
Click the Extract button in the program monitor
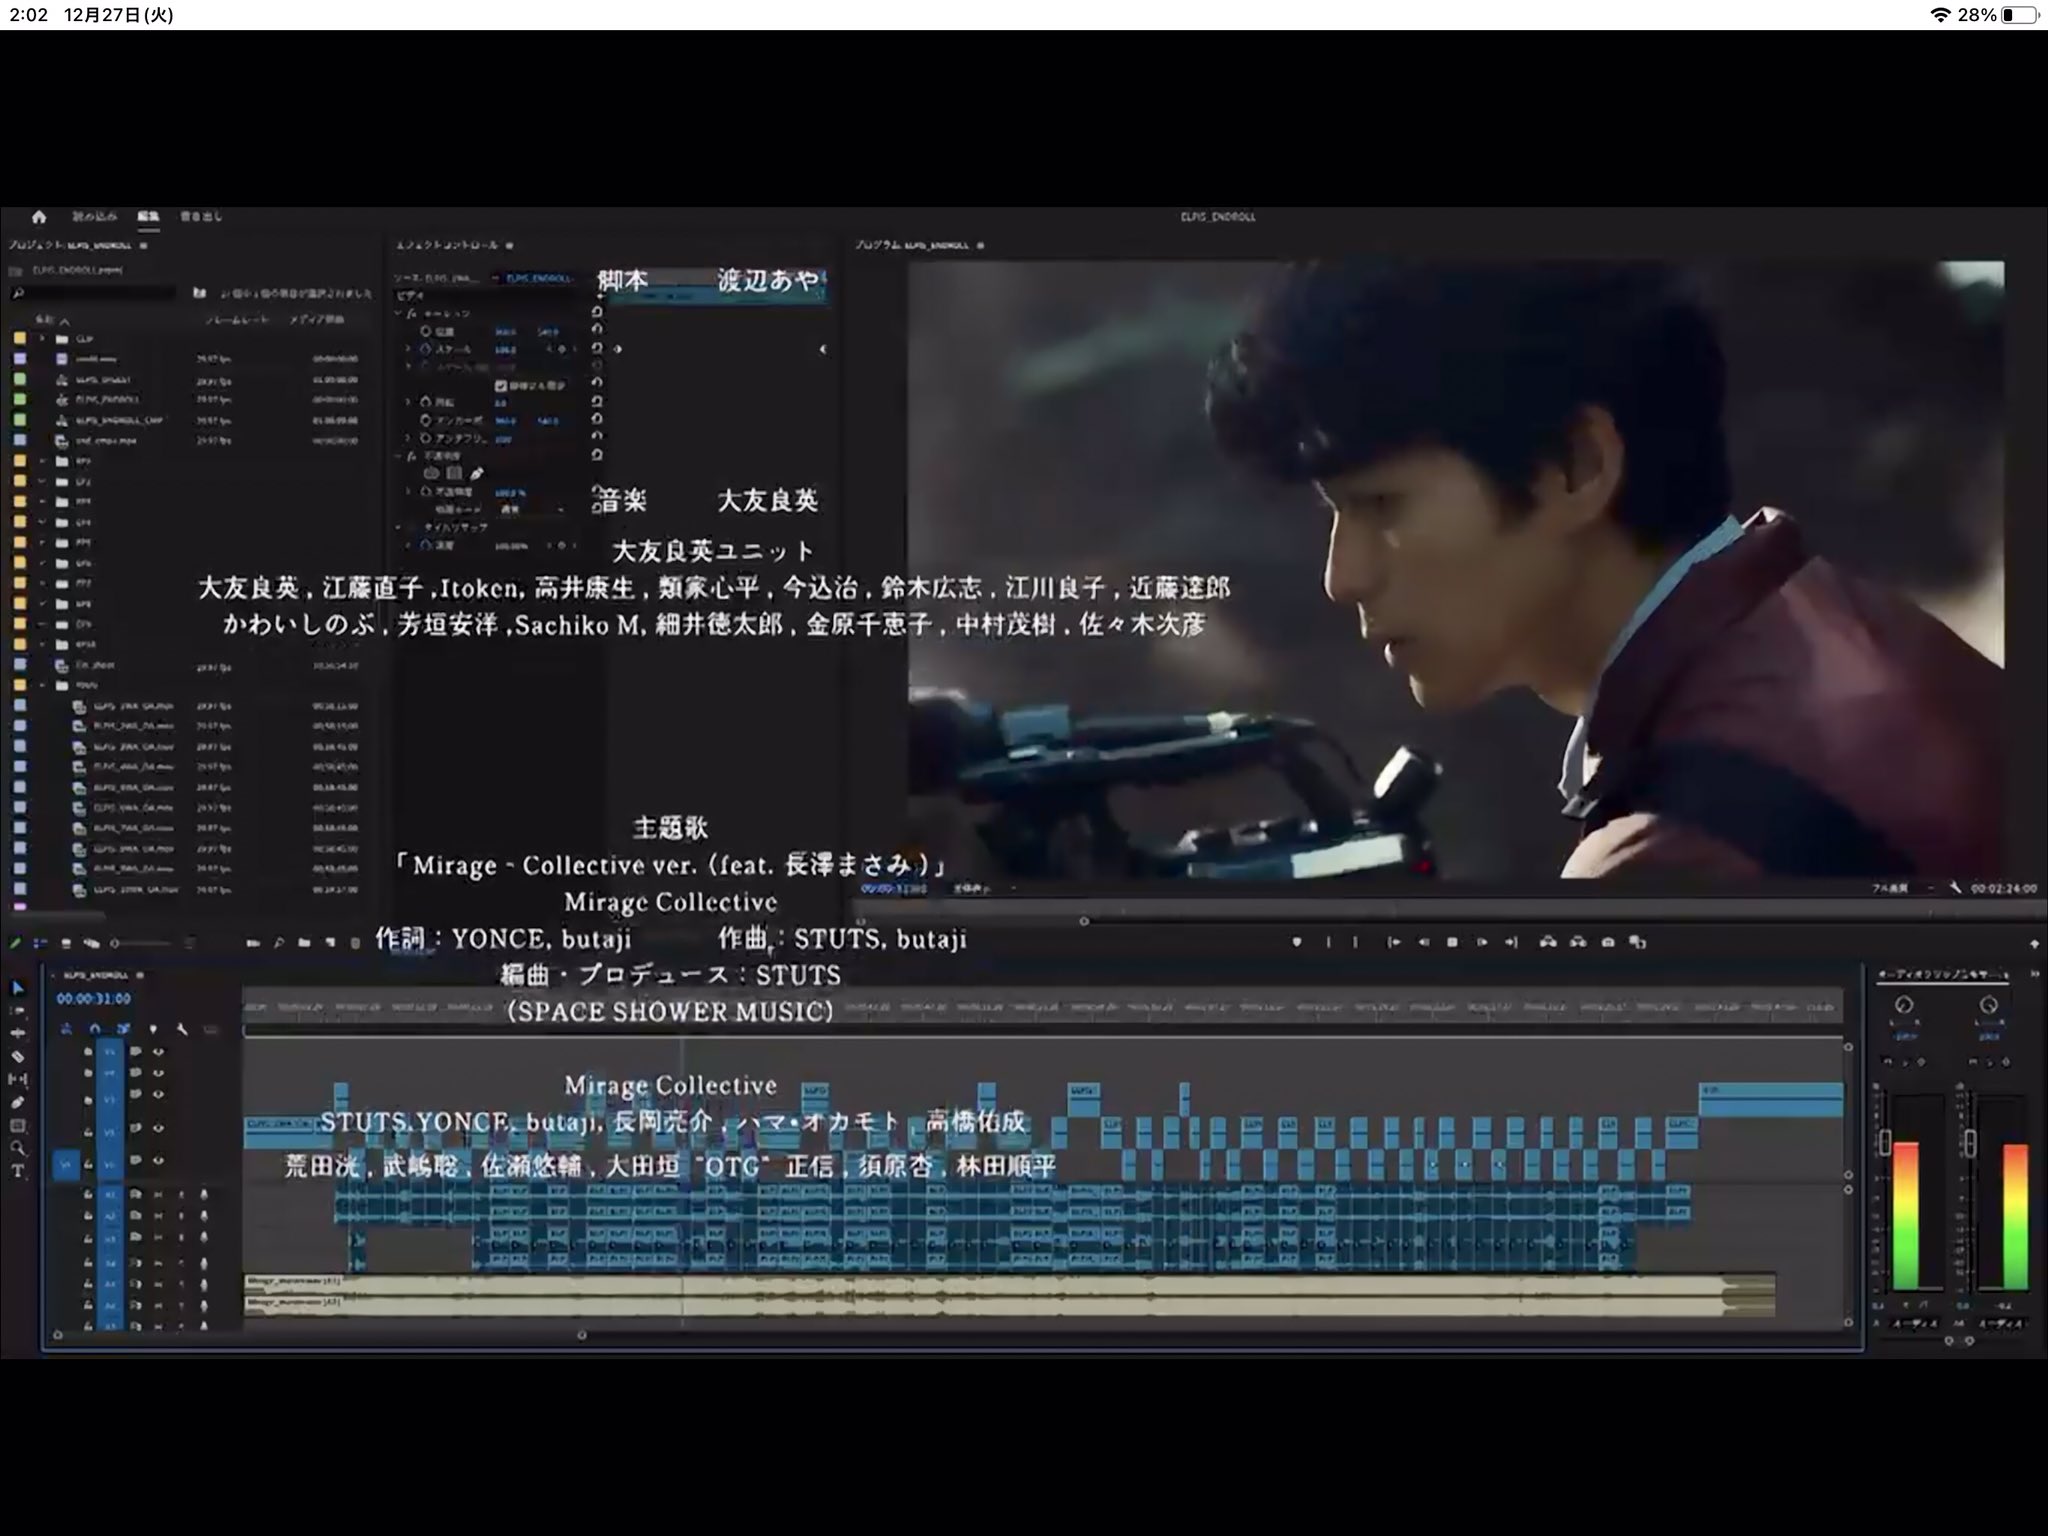pos(1578,942)
